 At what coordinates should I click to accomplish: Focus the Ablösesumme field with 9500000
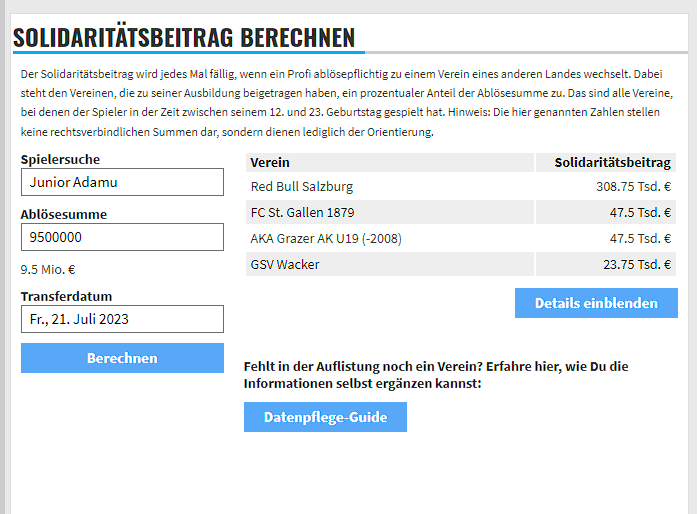(122, 237)
